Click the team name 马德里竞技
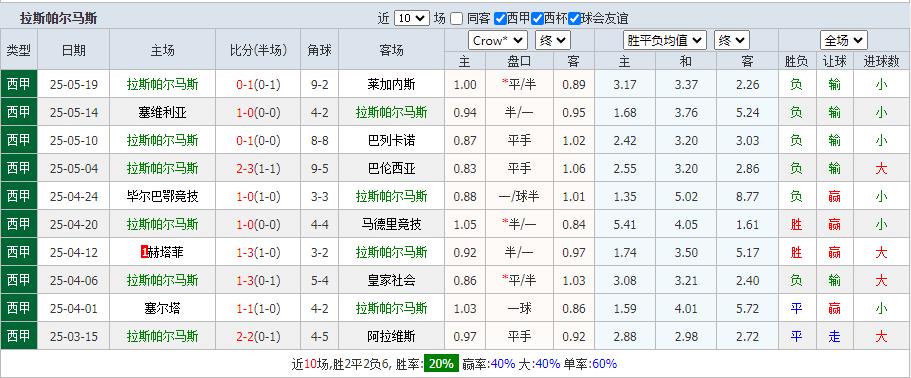911x378 pixels. click(x=392, y=224)
